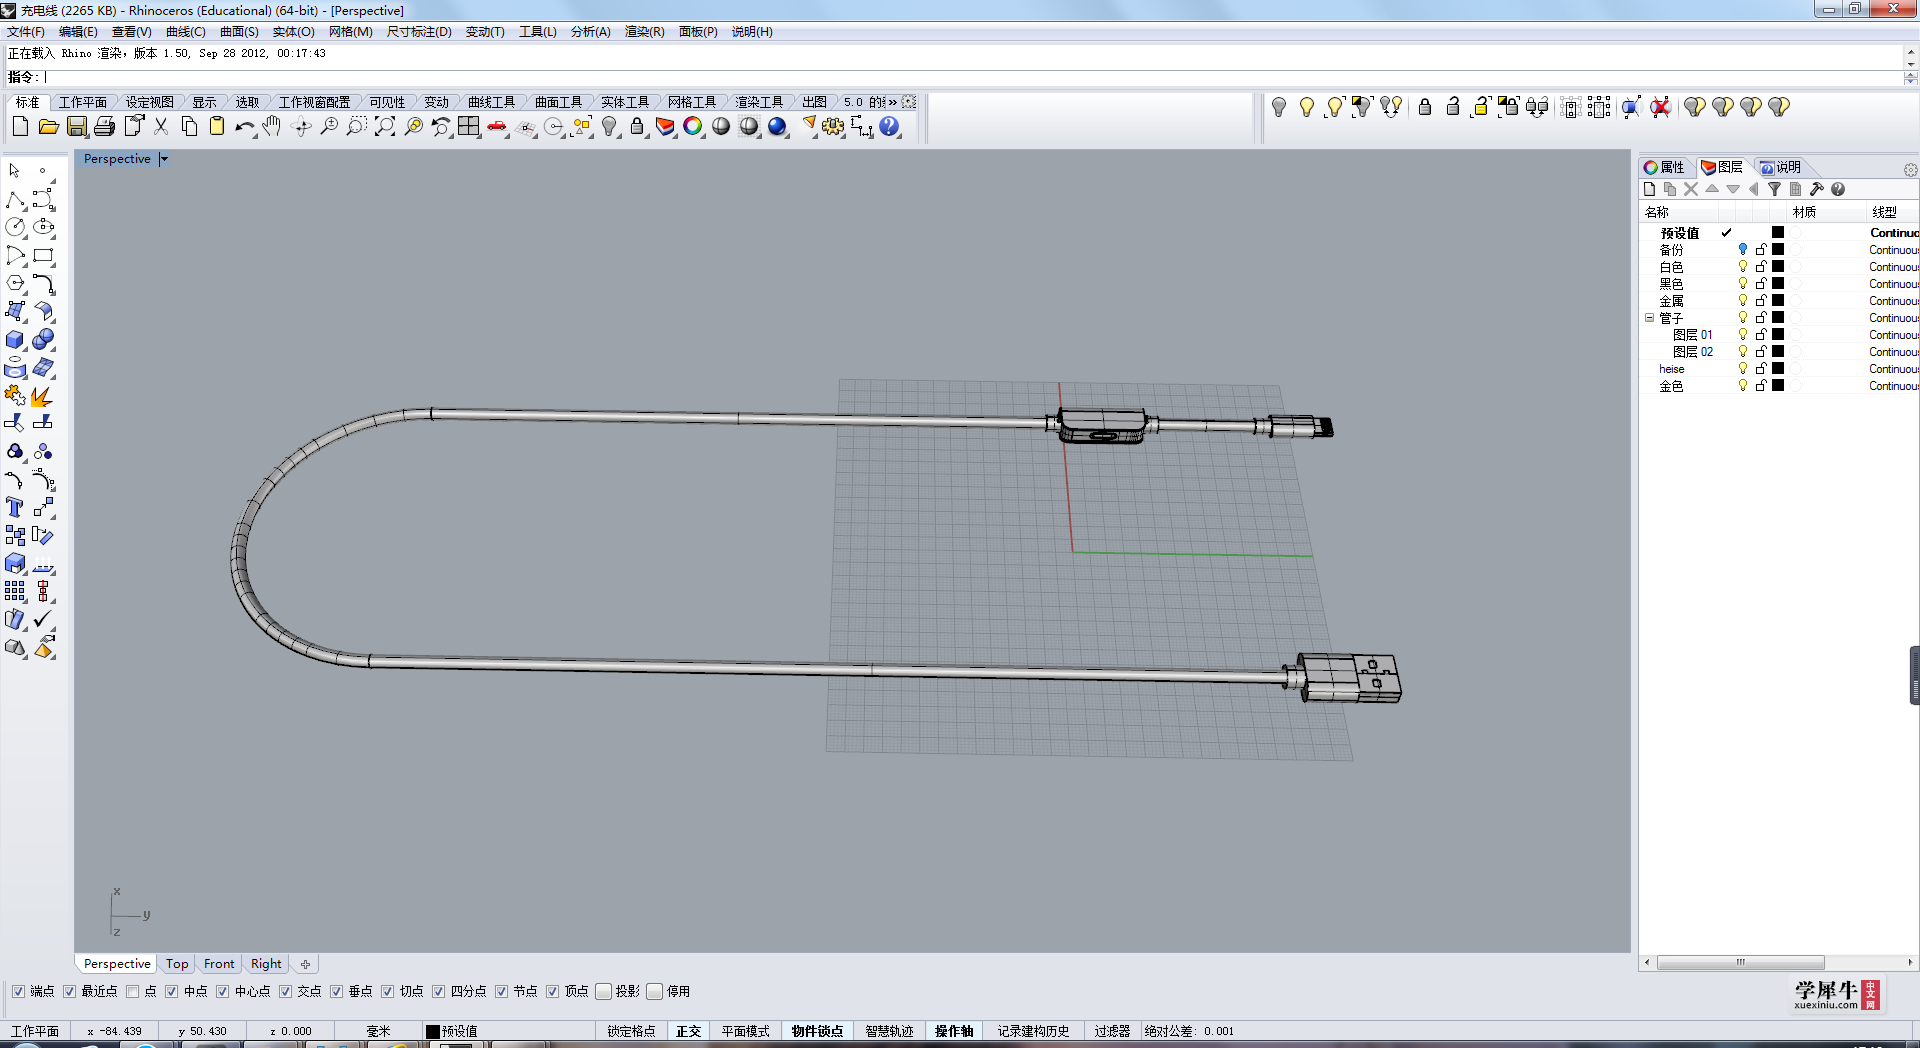Click the new layer icon in layers panel
This screenshot has width=1920, height=1048.
pyautogui.click(x=1649, y=189)
